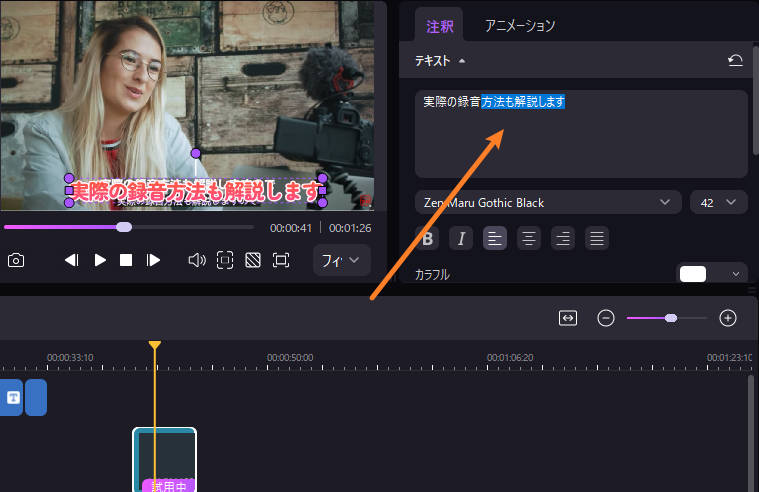Toggle bold formatting
Viewport: 759px width, 492px height.
coord(427,238)
